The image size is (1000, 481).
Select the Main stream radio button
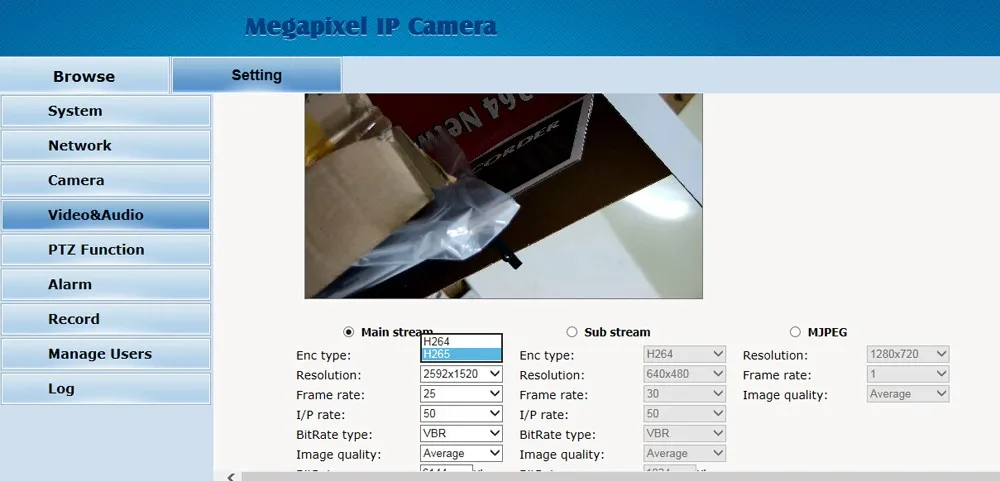pyautogui.click(x=348, y=332)
